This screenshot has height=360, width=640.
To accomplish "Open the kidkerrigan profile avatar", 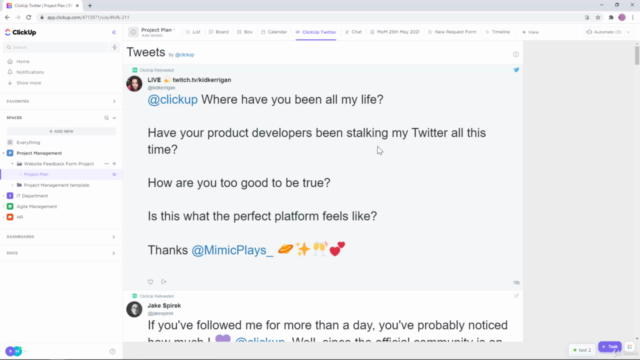I will pos(134,84).
